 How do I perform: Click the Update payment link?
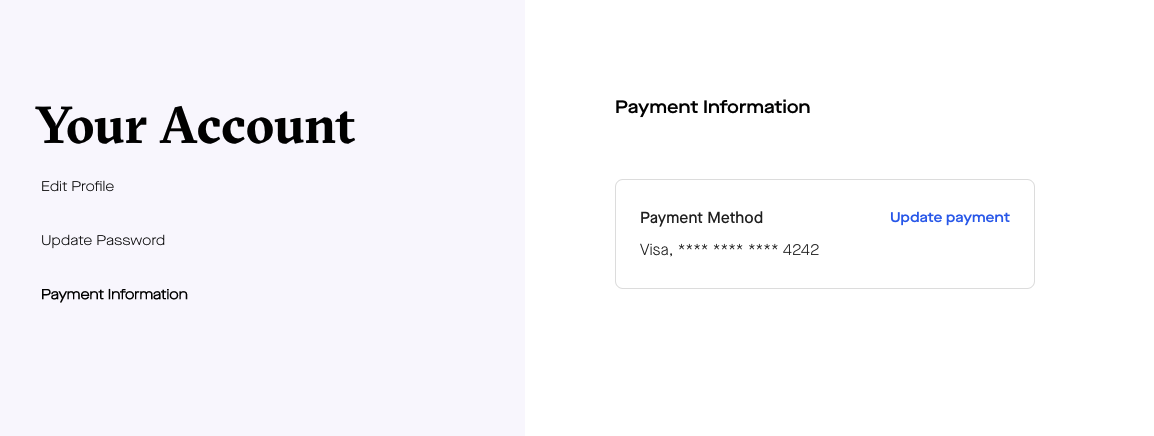pyautogui.click(x=949, y=217)
